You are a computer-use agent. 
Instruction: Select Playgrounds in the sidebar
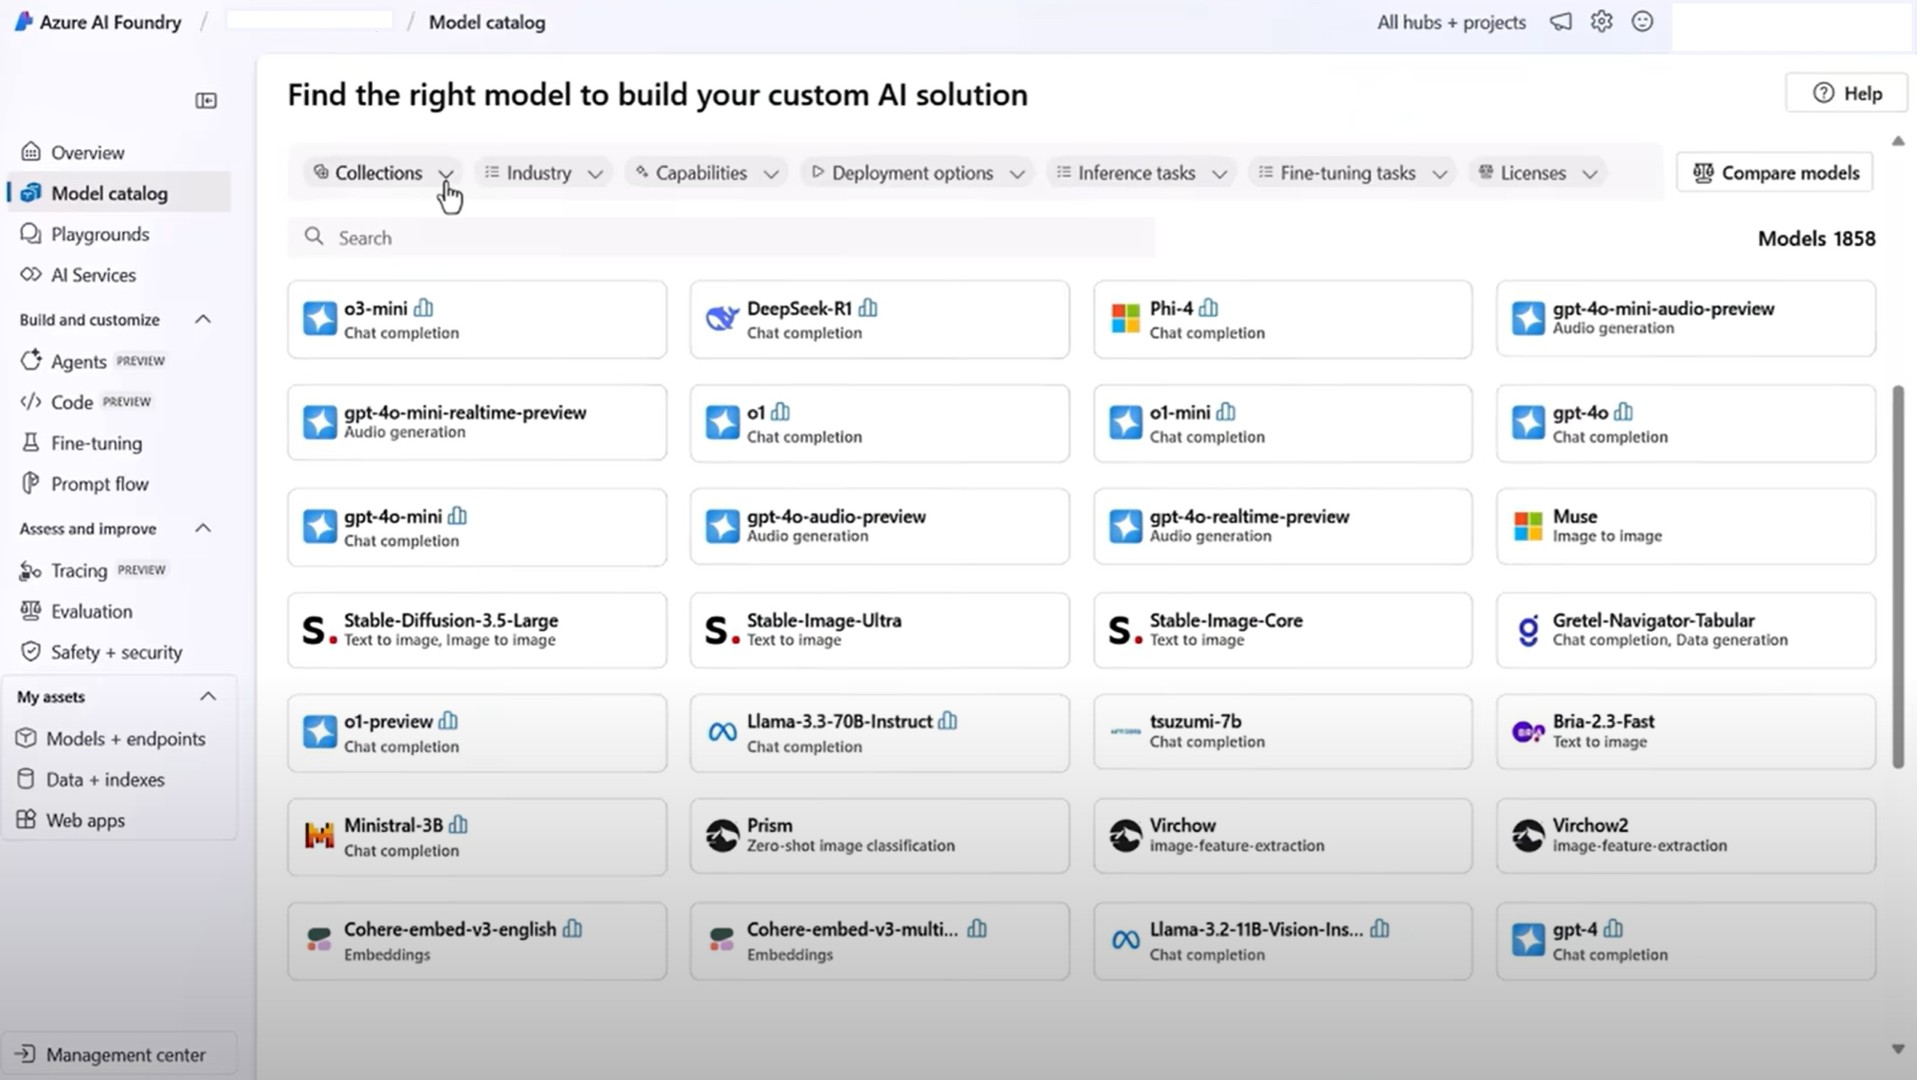[99, 234]
